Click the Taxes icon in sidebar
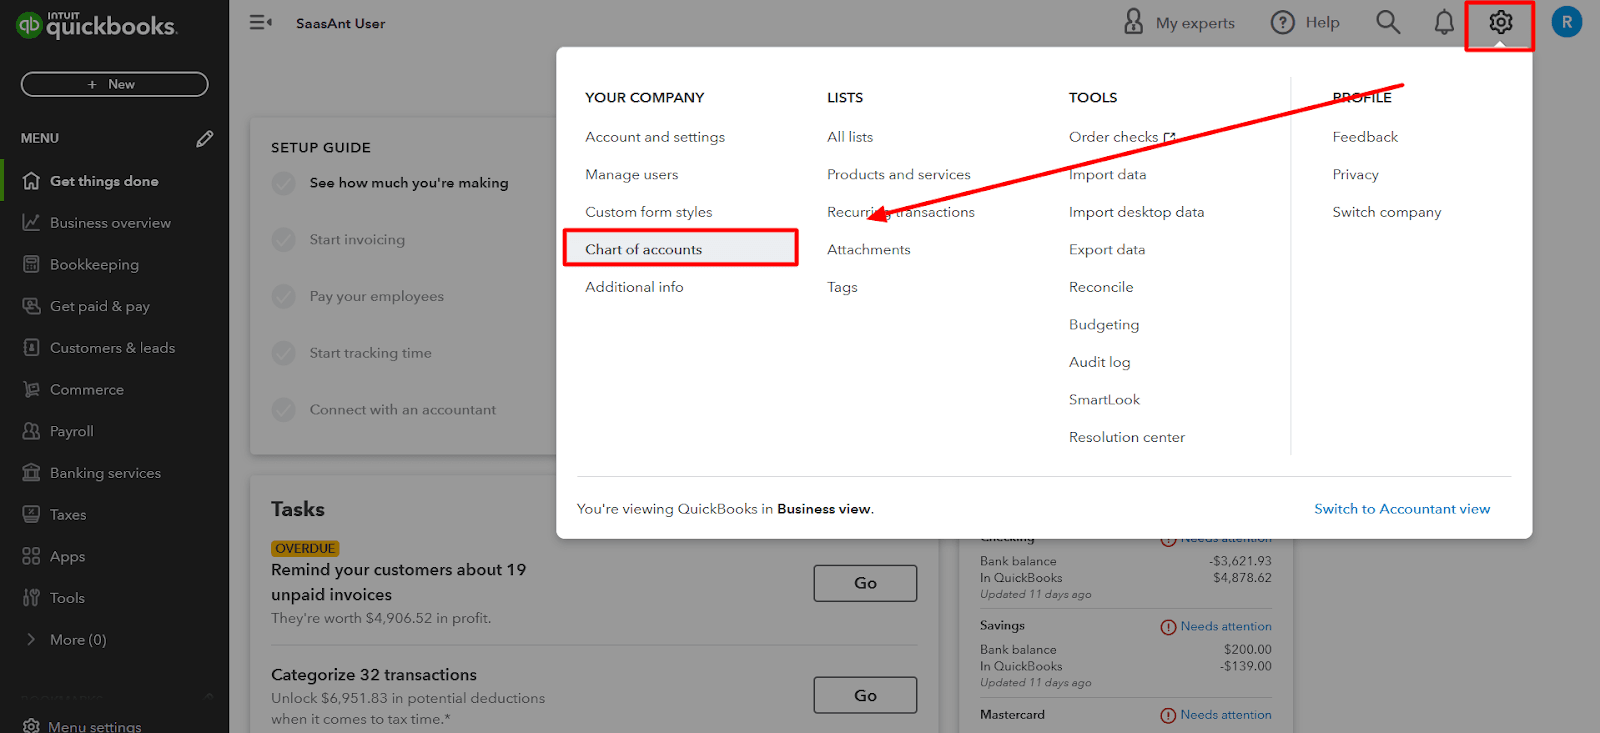1600x733 pixels. click(31, 514)
